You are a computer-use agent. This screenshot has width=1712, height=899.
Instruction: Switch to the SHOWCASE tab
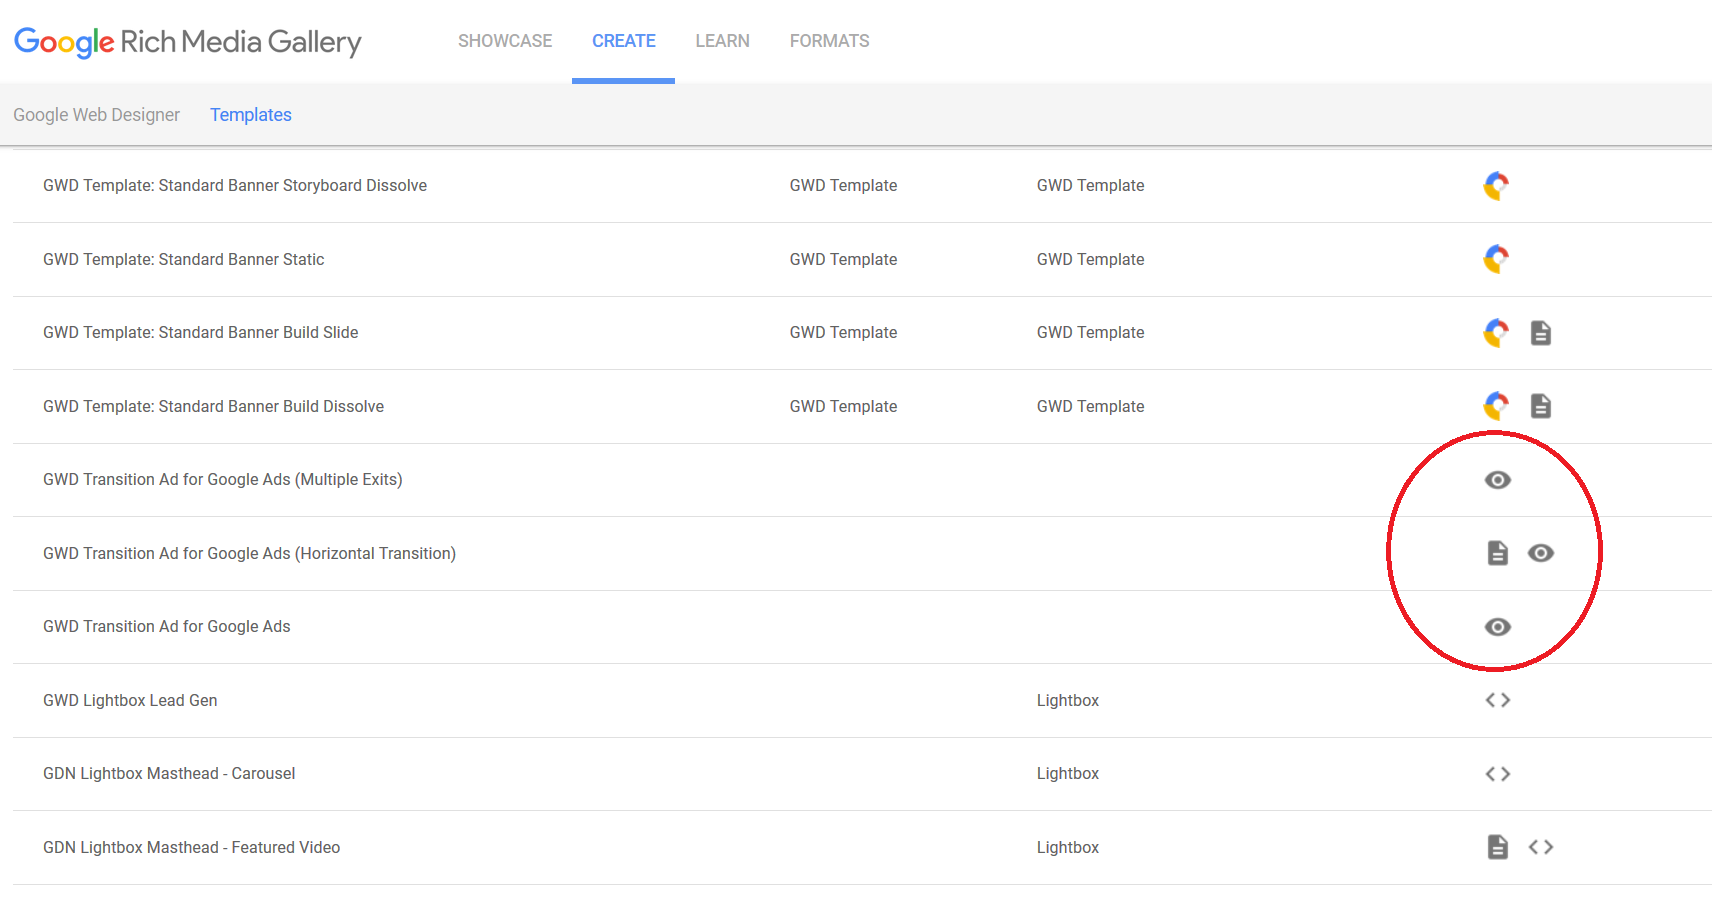[505, 41]
